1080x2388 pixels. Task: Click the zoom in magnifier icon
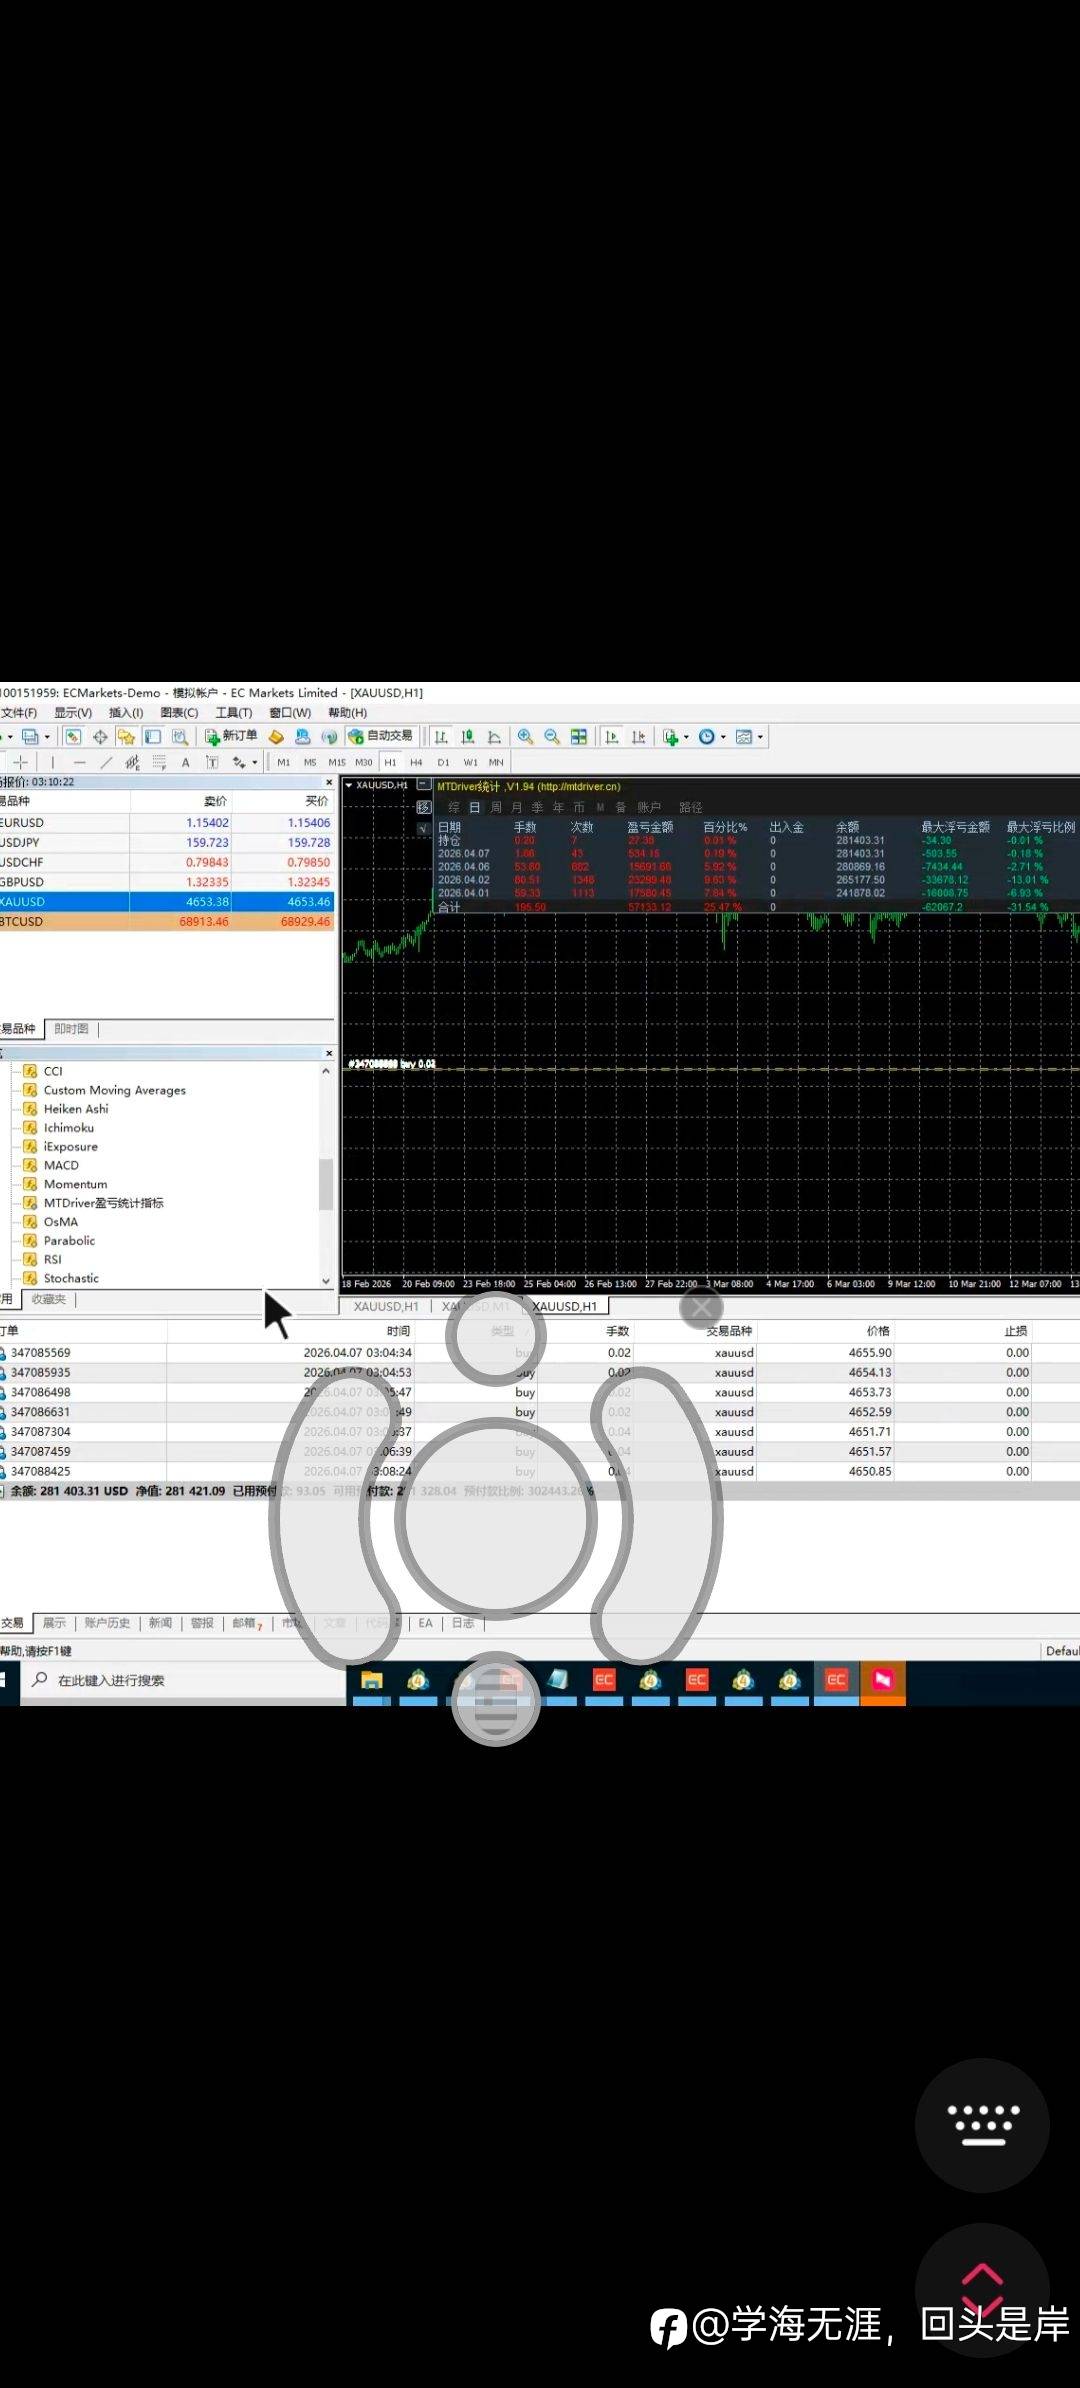coord(525,737)
